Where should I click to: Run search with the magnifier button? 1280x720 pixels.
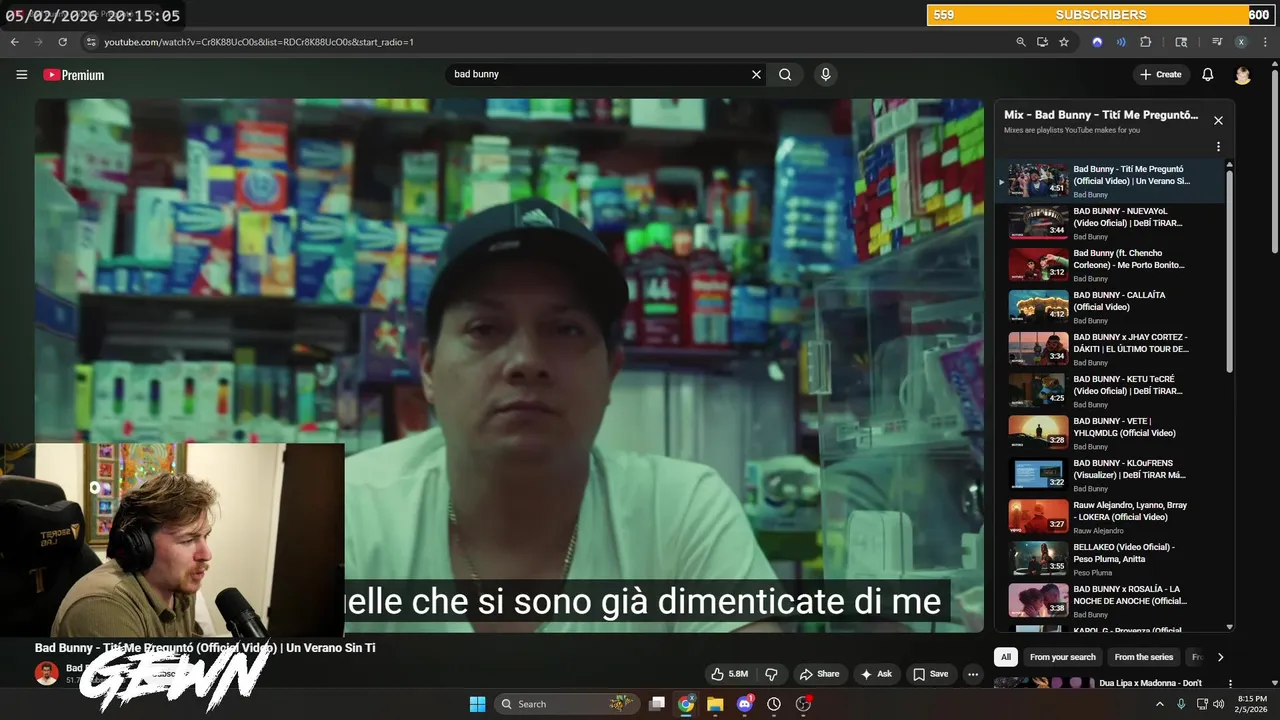click(x=785, y=74)
